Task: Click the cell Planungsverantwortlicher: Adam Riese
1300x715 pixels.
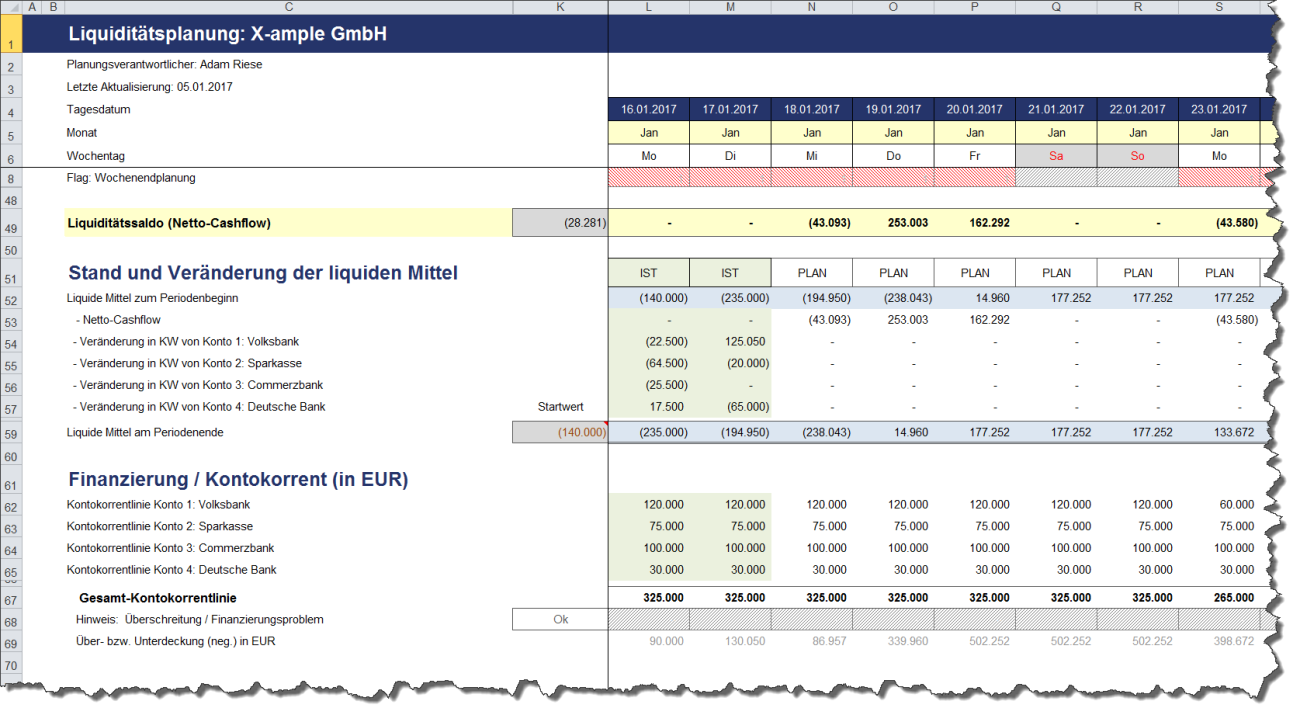Action: tap(164, 65)
